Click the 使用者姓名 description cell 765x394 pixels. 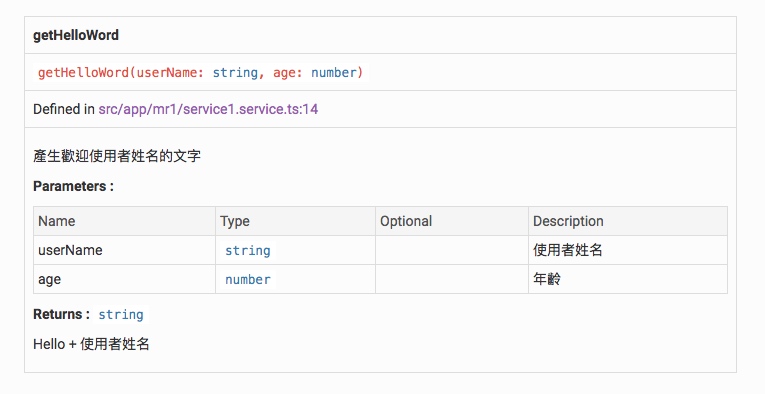(x=628, y=250)
